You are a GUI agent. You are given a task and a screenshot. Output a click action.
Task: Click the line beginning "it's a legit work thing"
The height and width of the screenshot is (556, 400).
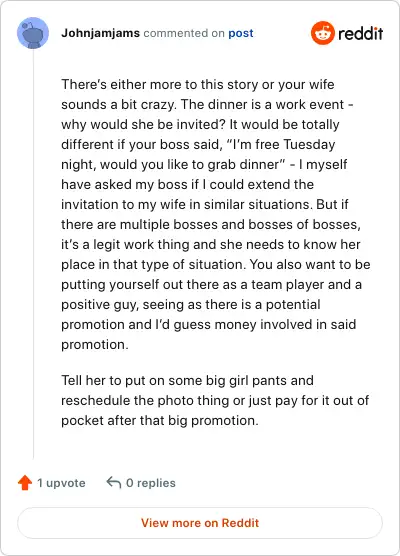(x=211, y=244)
